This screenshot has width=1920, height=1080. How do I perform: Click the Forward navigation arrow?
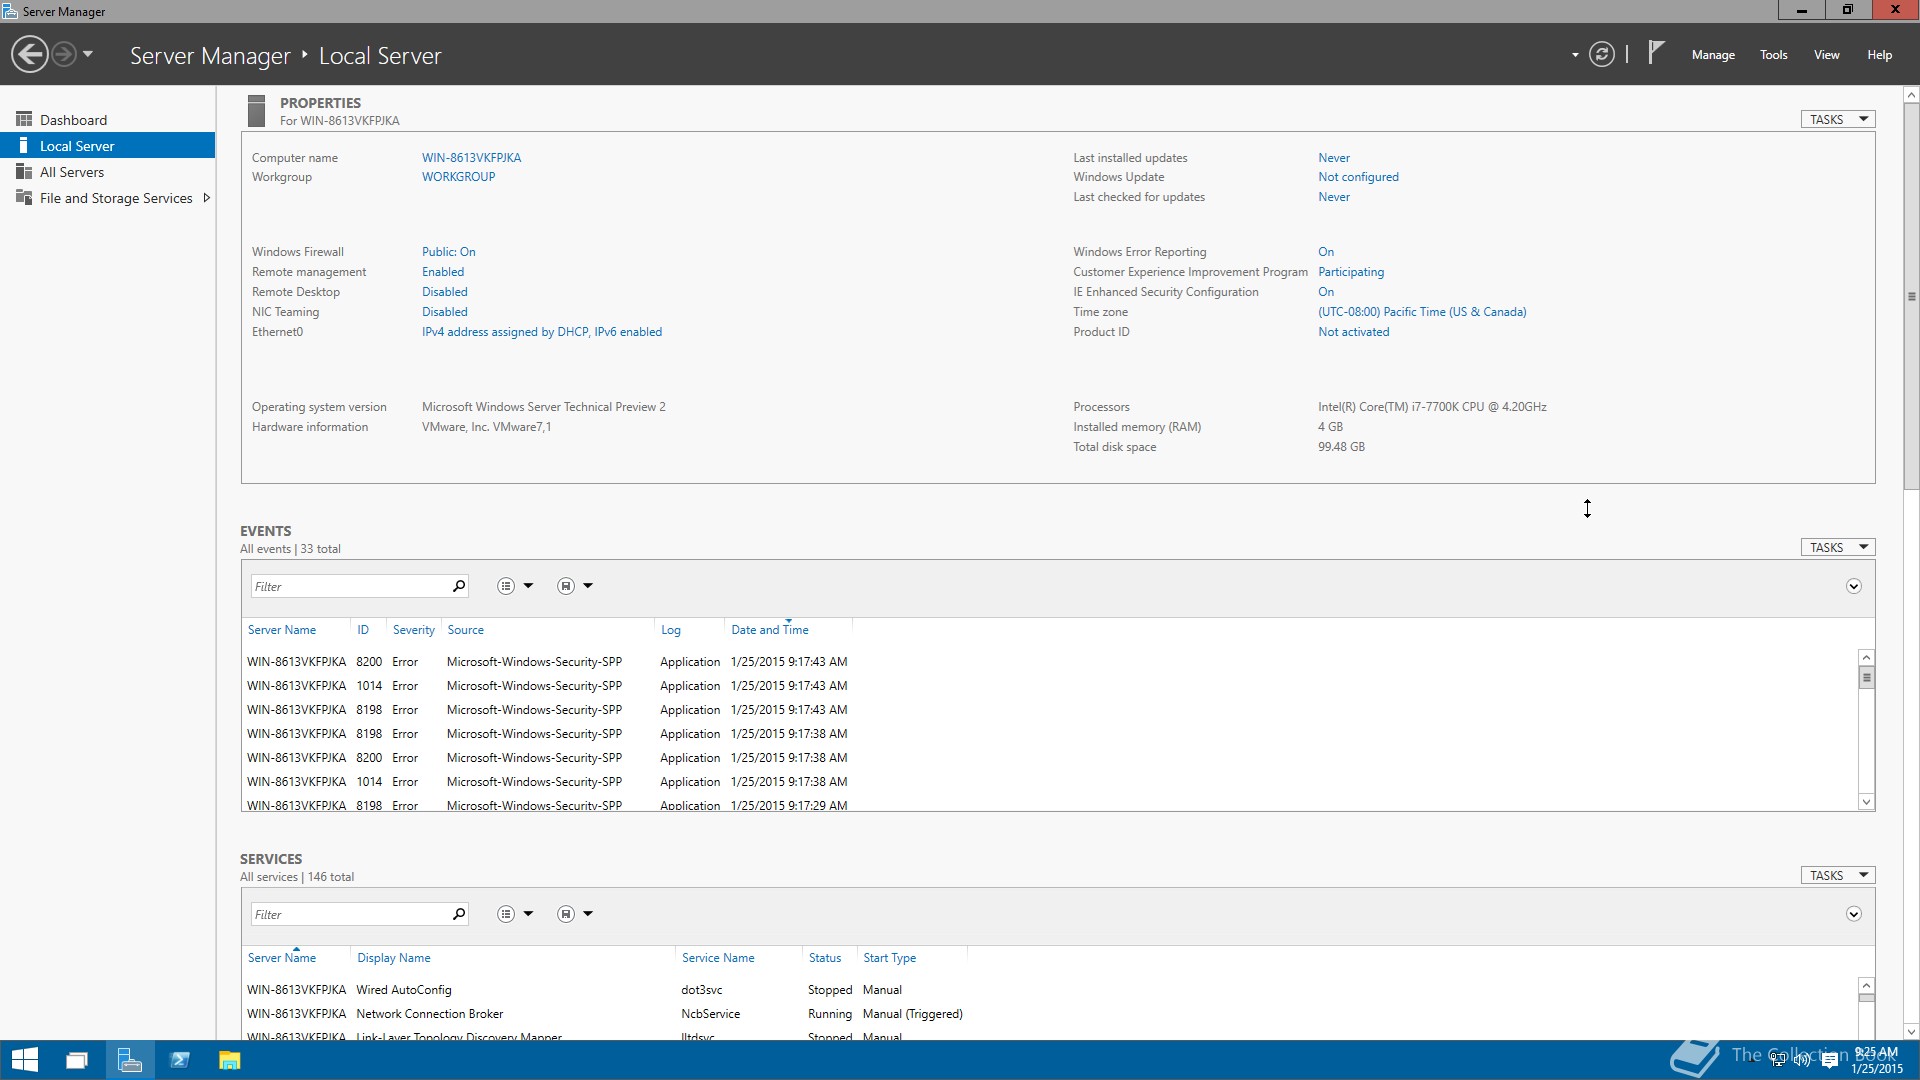[64, 54]
